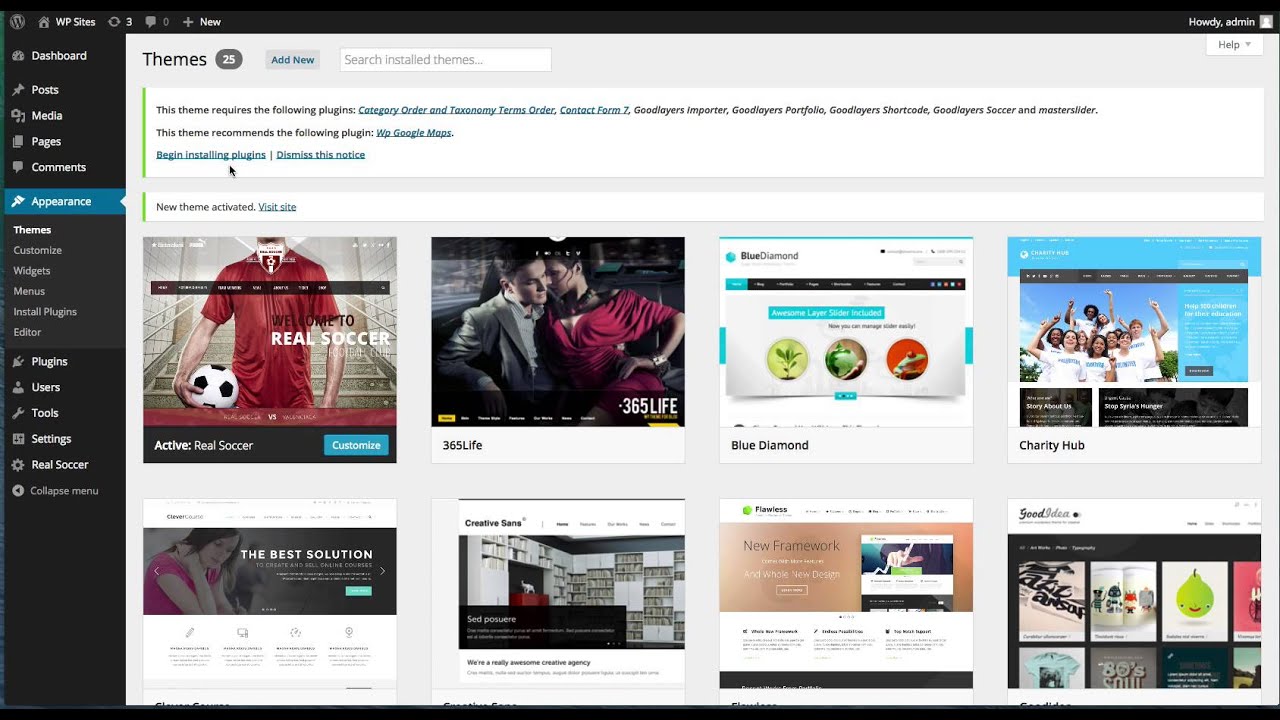
Task: Click the plus New icon in admin bar
Action: (188, 21)
